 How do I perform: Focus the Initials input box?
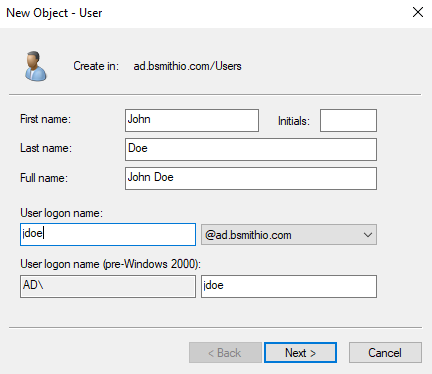[348, 120]
